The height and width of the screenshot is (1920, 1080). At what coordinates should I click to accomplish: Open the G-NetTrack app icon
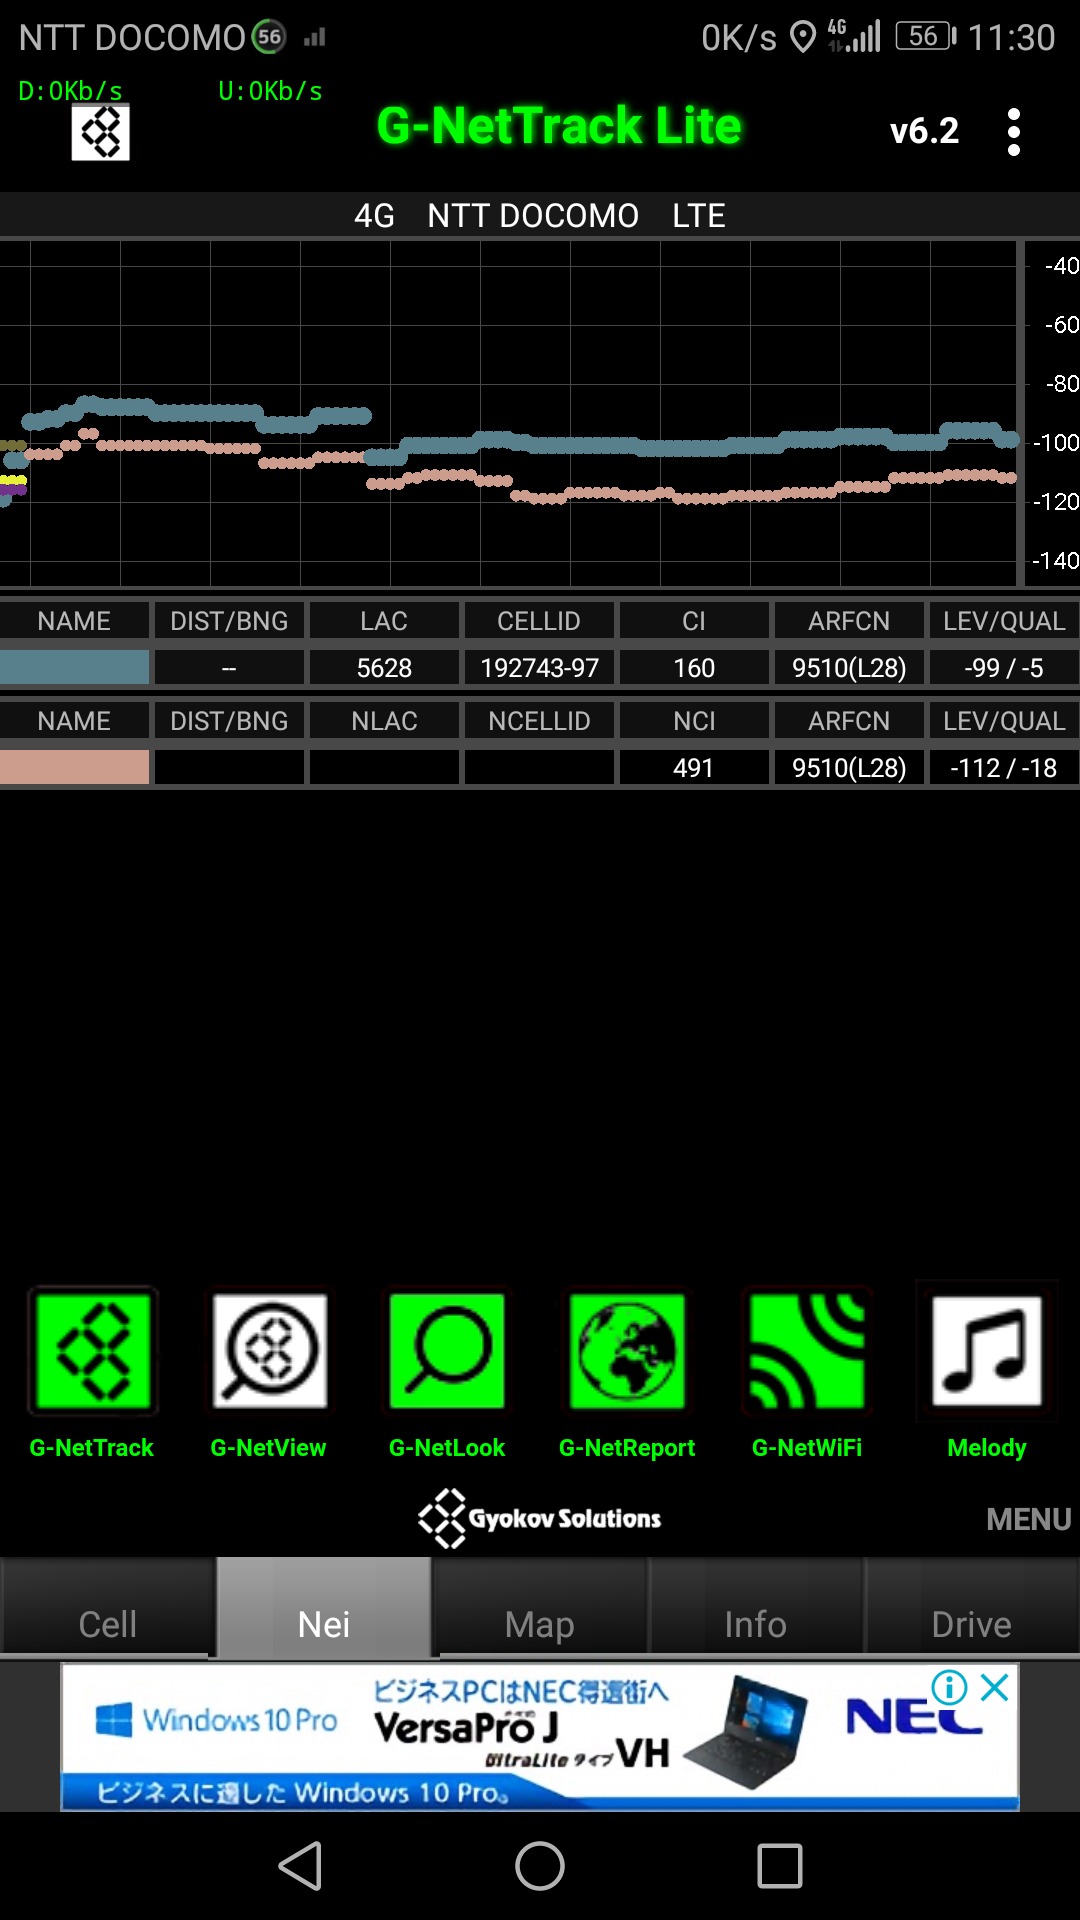[92, 1351]
